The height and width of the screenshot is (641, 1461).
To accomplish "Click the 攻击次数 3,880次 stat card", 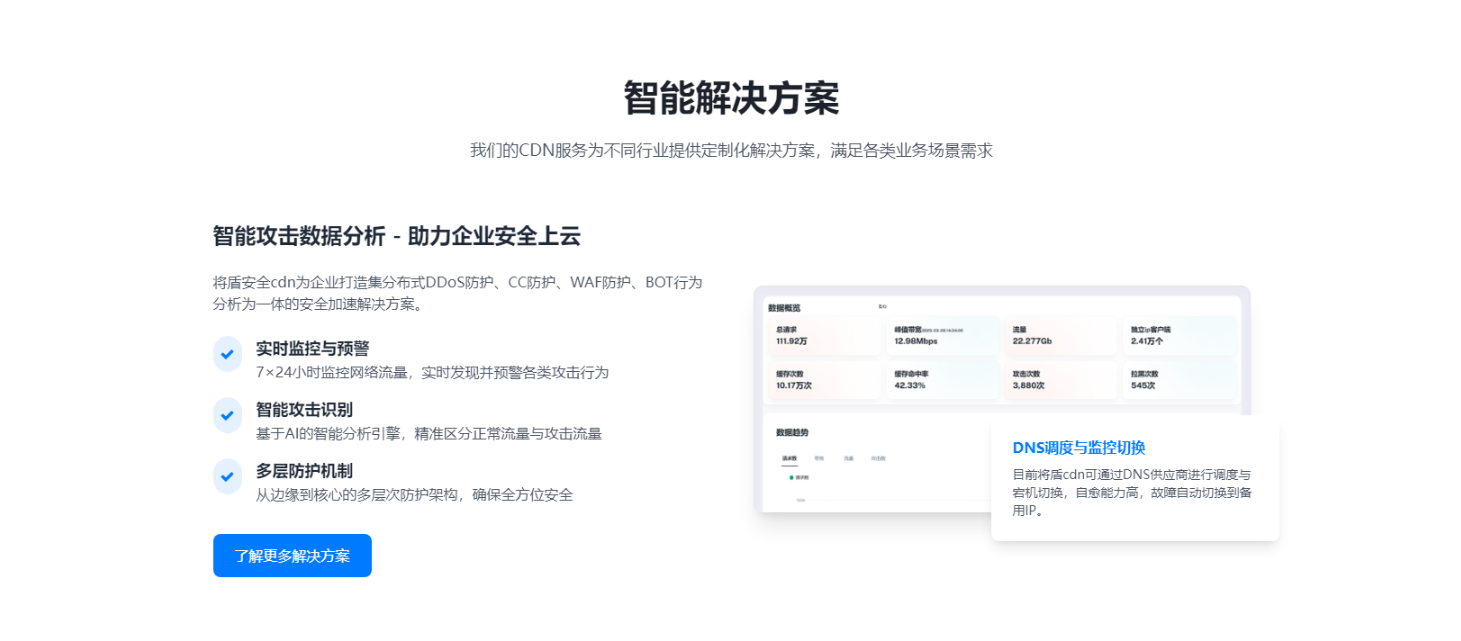I will click(1060, 380).
